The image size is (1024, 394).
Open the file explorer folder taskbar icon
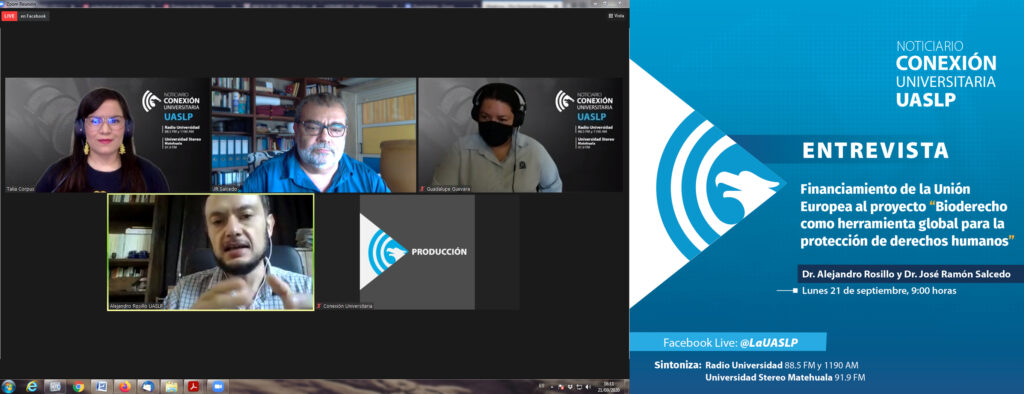pos(170,387)
